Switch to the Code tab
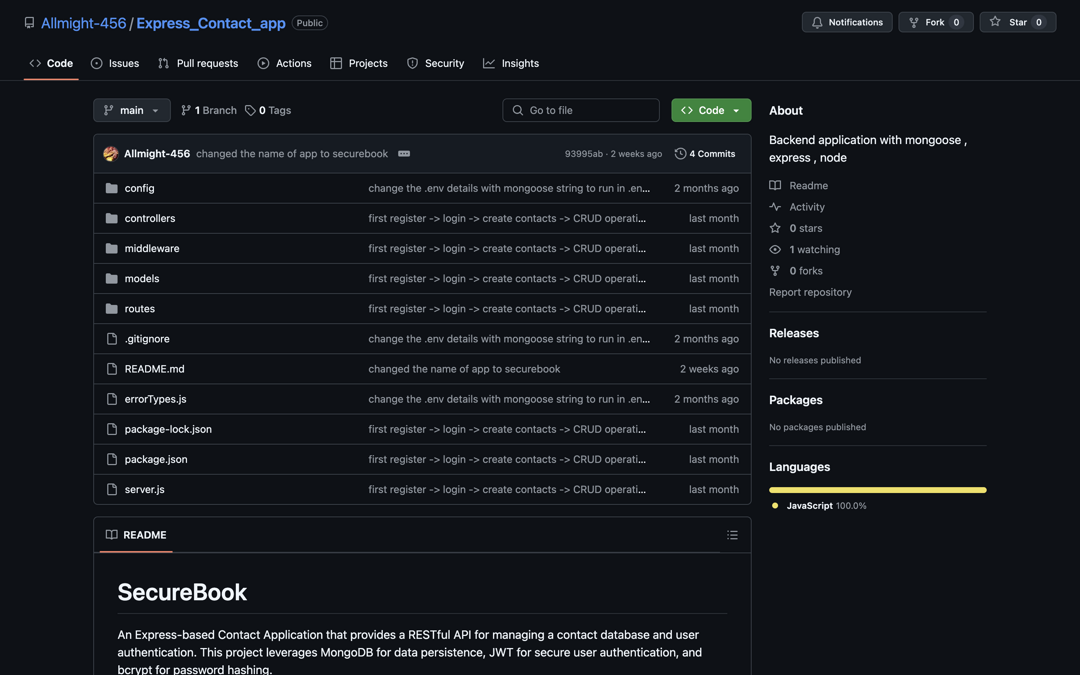The image size is (1080, 675). 51,63
